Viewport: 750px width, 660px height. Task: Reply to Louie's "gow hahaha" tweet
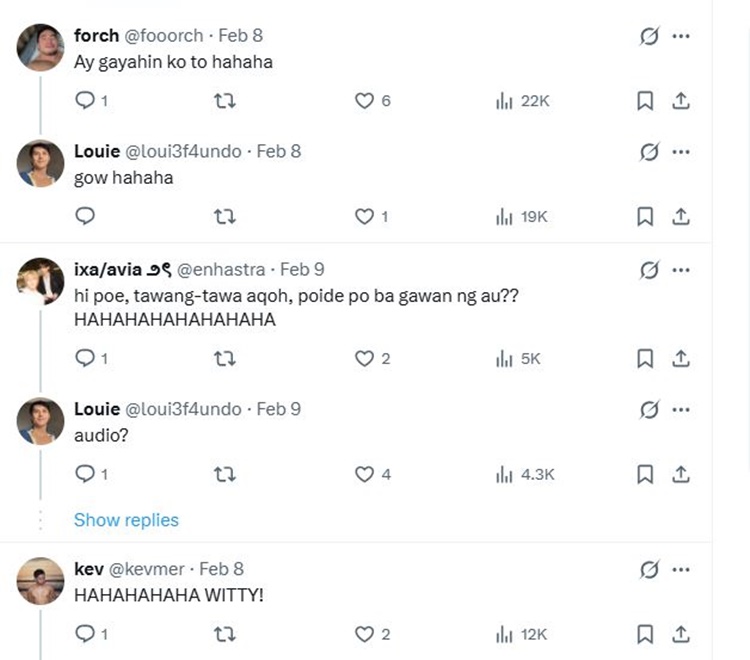point(86,216)
